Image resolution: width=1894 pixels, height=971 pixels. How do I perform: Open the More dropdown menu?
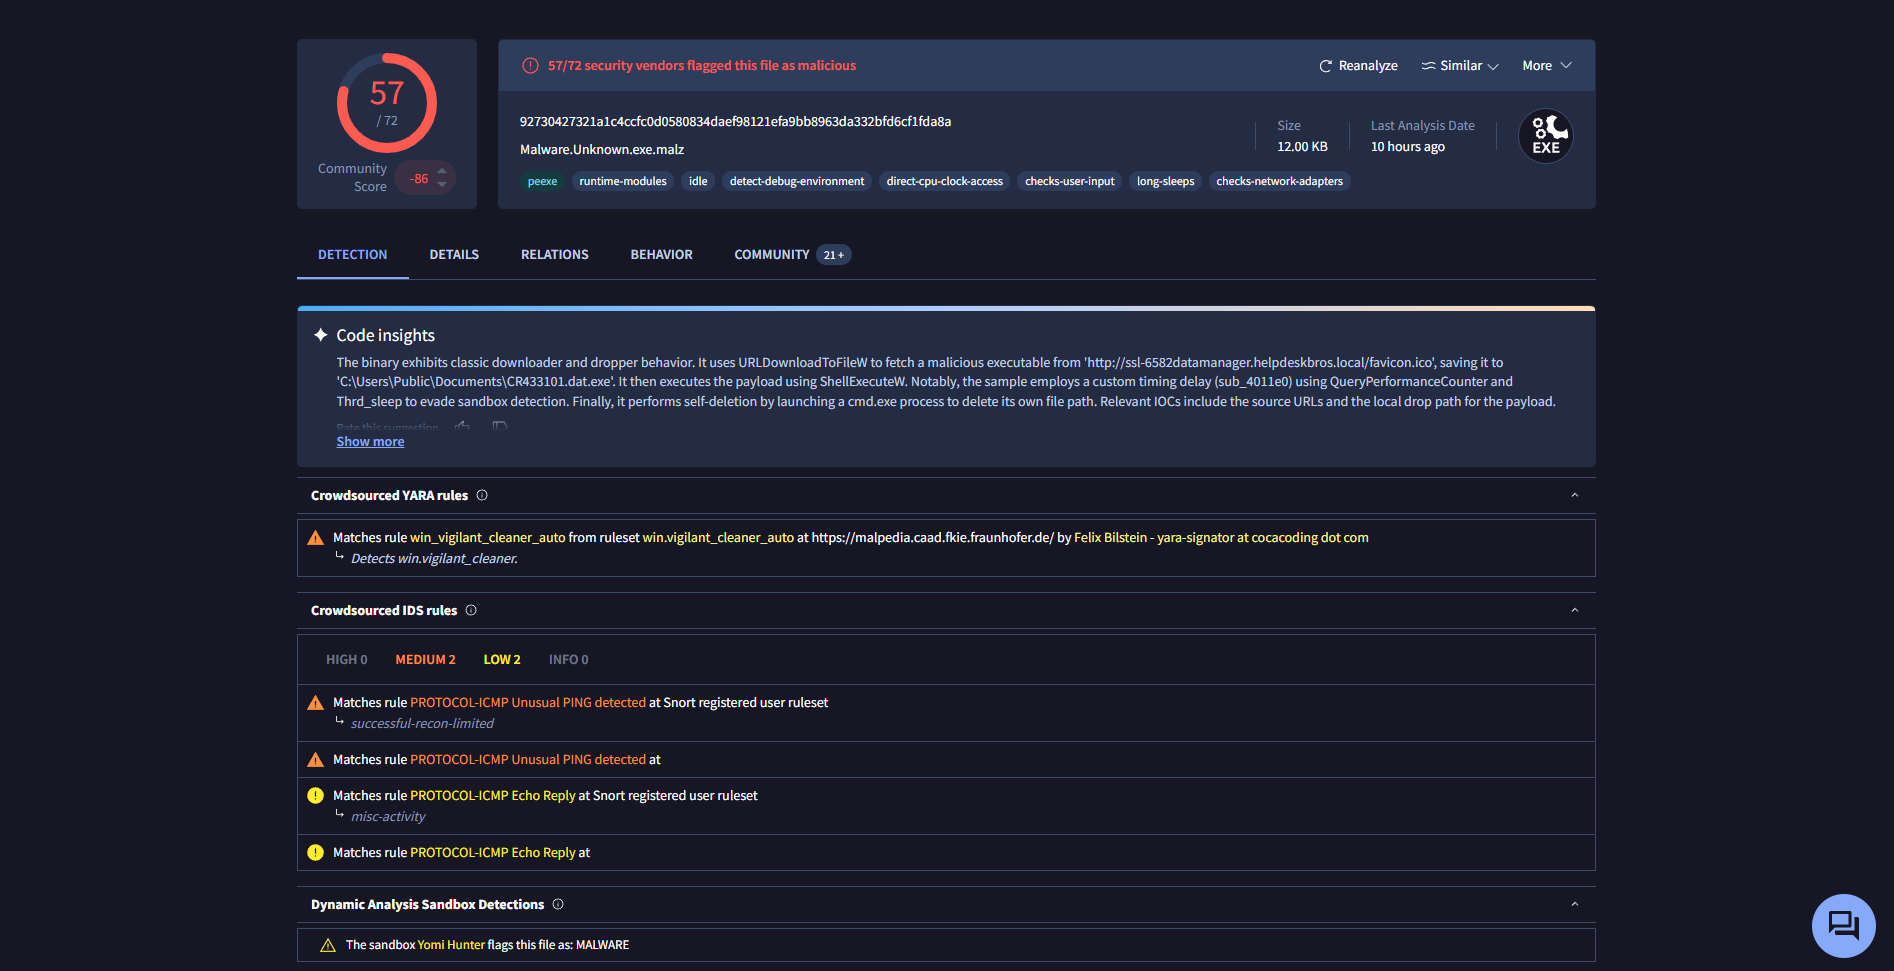(1546, 66)
